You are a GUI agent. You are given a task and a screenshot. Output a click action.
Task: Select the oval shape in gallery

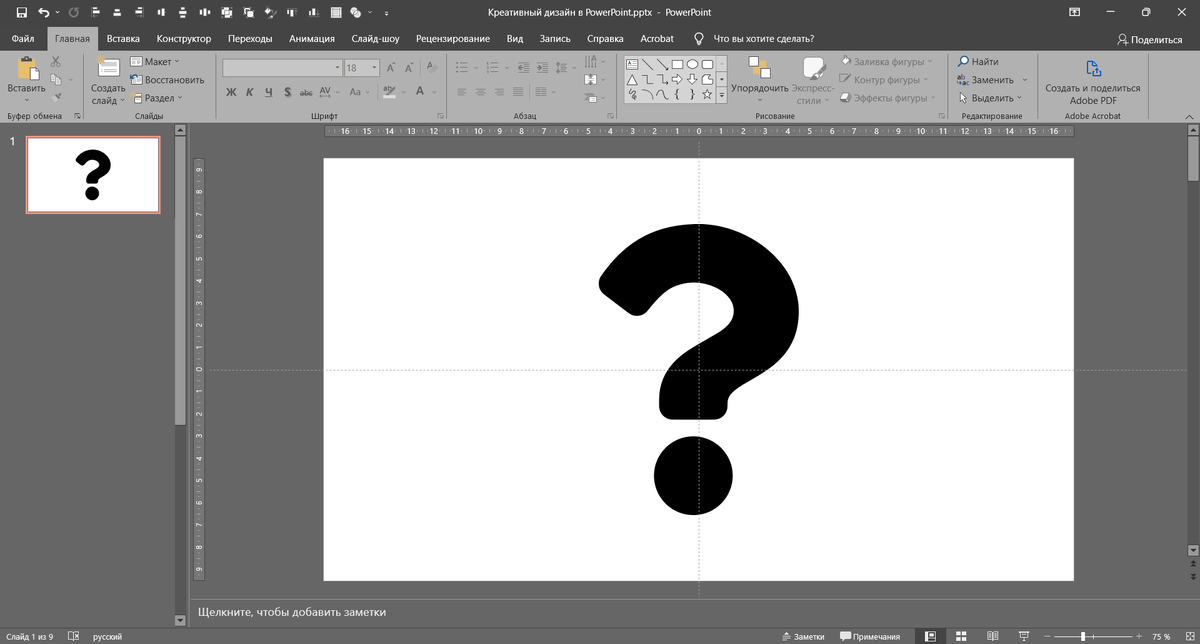pos(692,64)
